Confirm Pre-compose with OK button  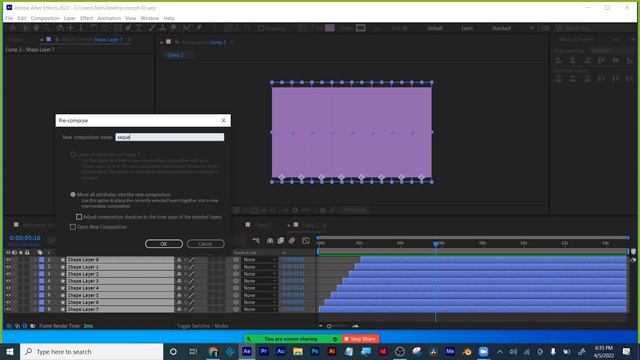pyautogui.click(x=164, y=244)
